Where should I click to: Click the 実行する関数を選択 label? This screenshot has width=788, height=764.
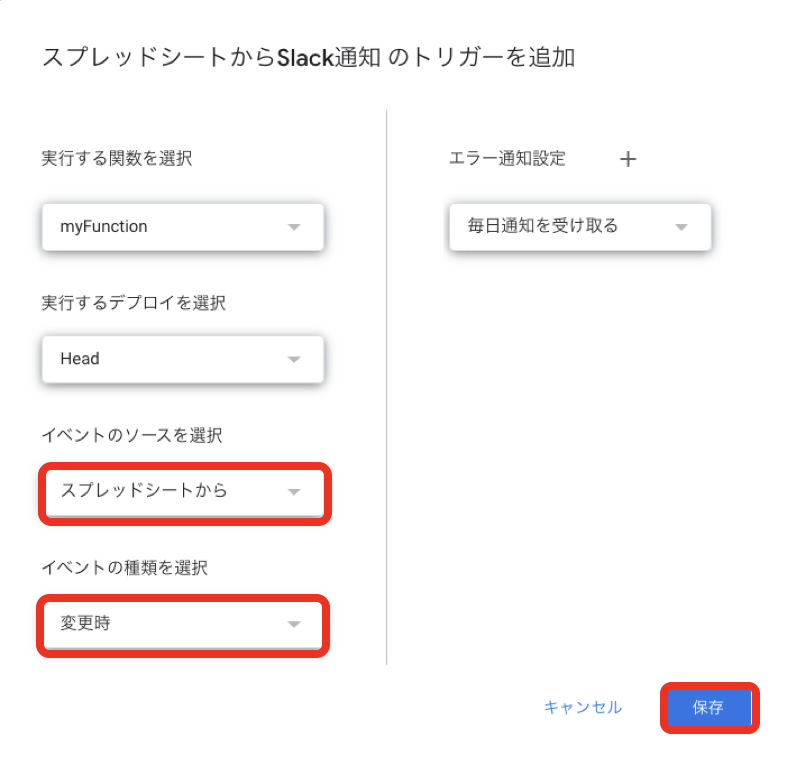coord(117,158)
